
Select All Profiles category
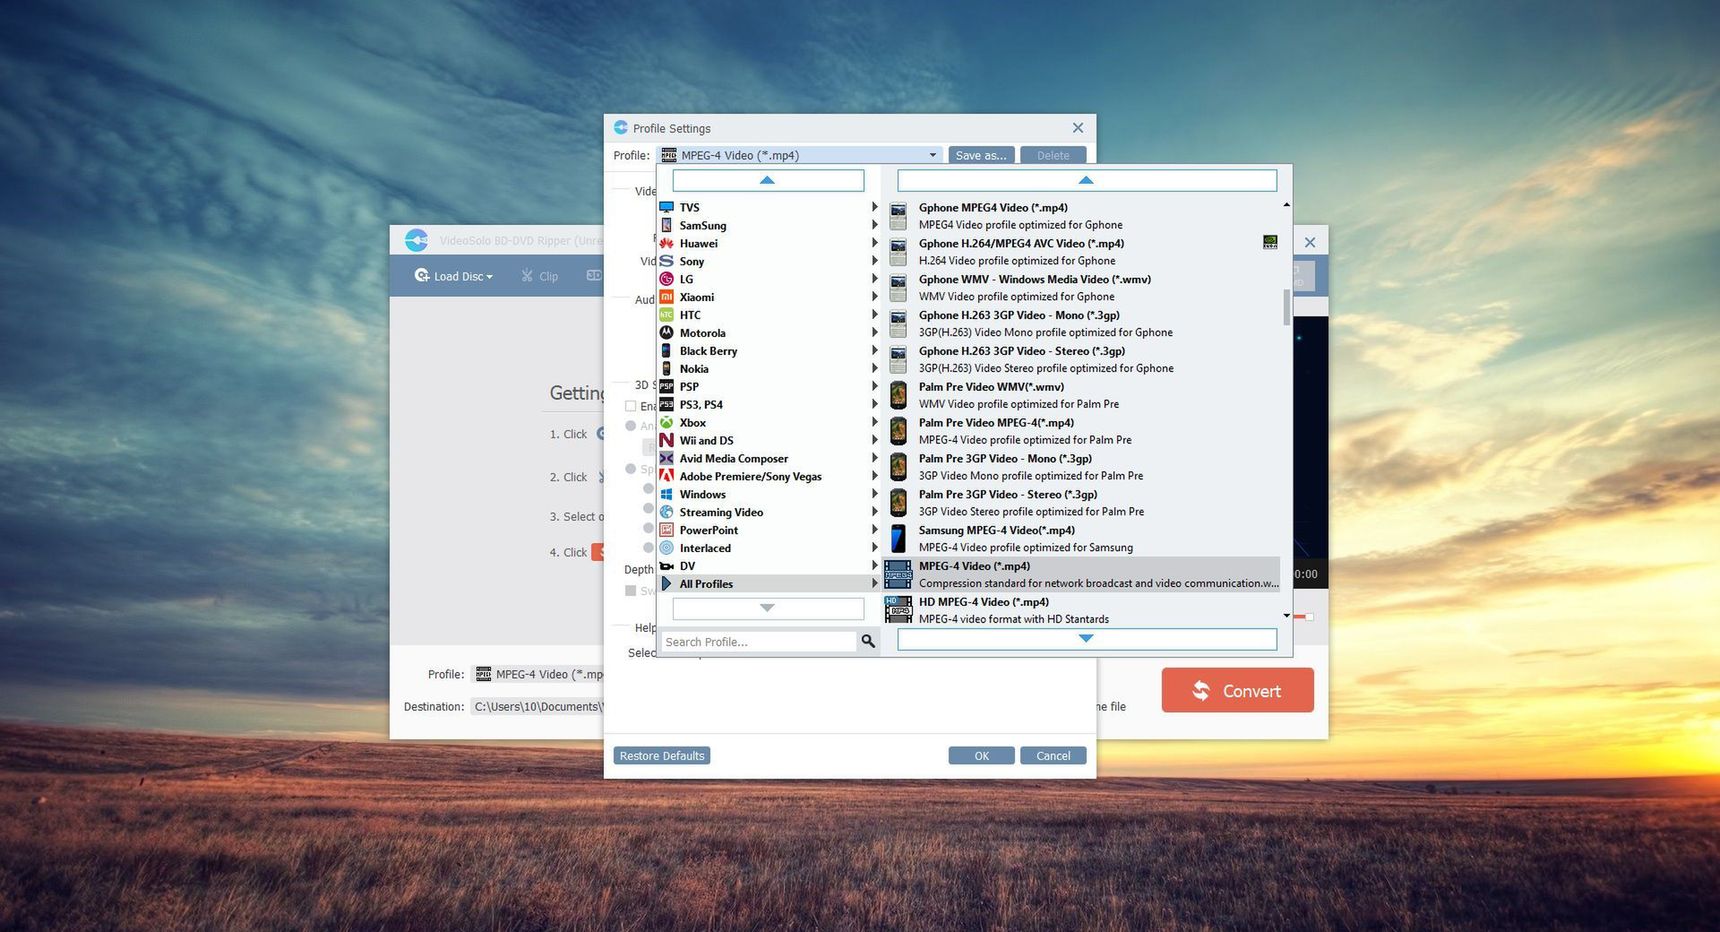point(768,584)
